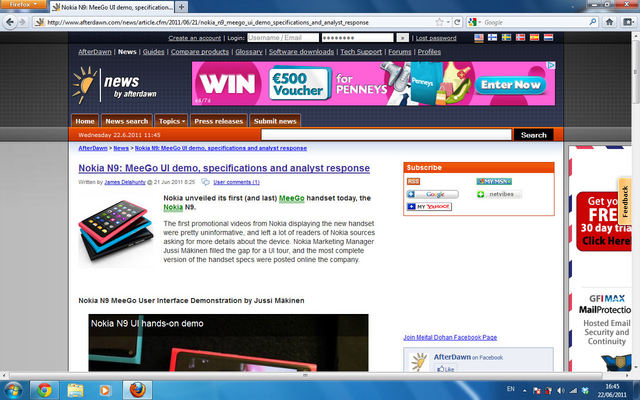This screenshot has width=640, height=400.
Task: Click the browser address bar
Action: (239, 22)
